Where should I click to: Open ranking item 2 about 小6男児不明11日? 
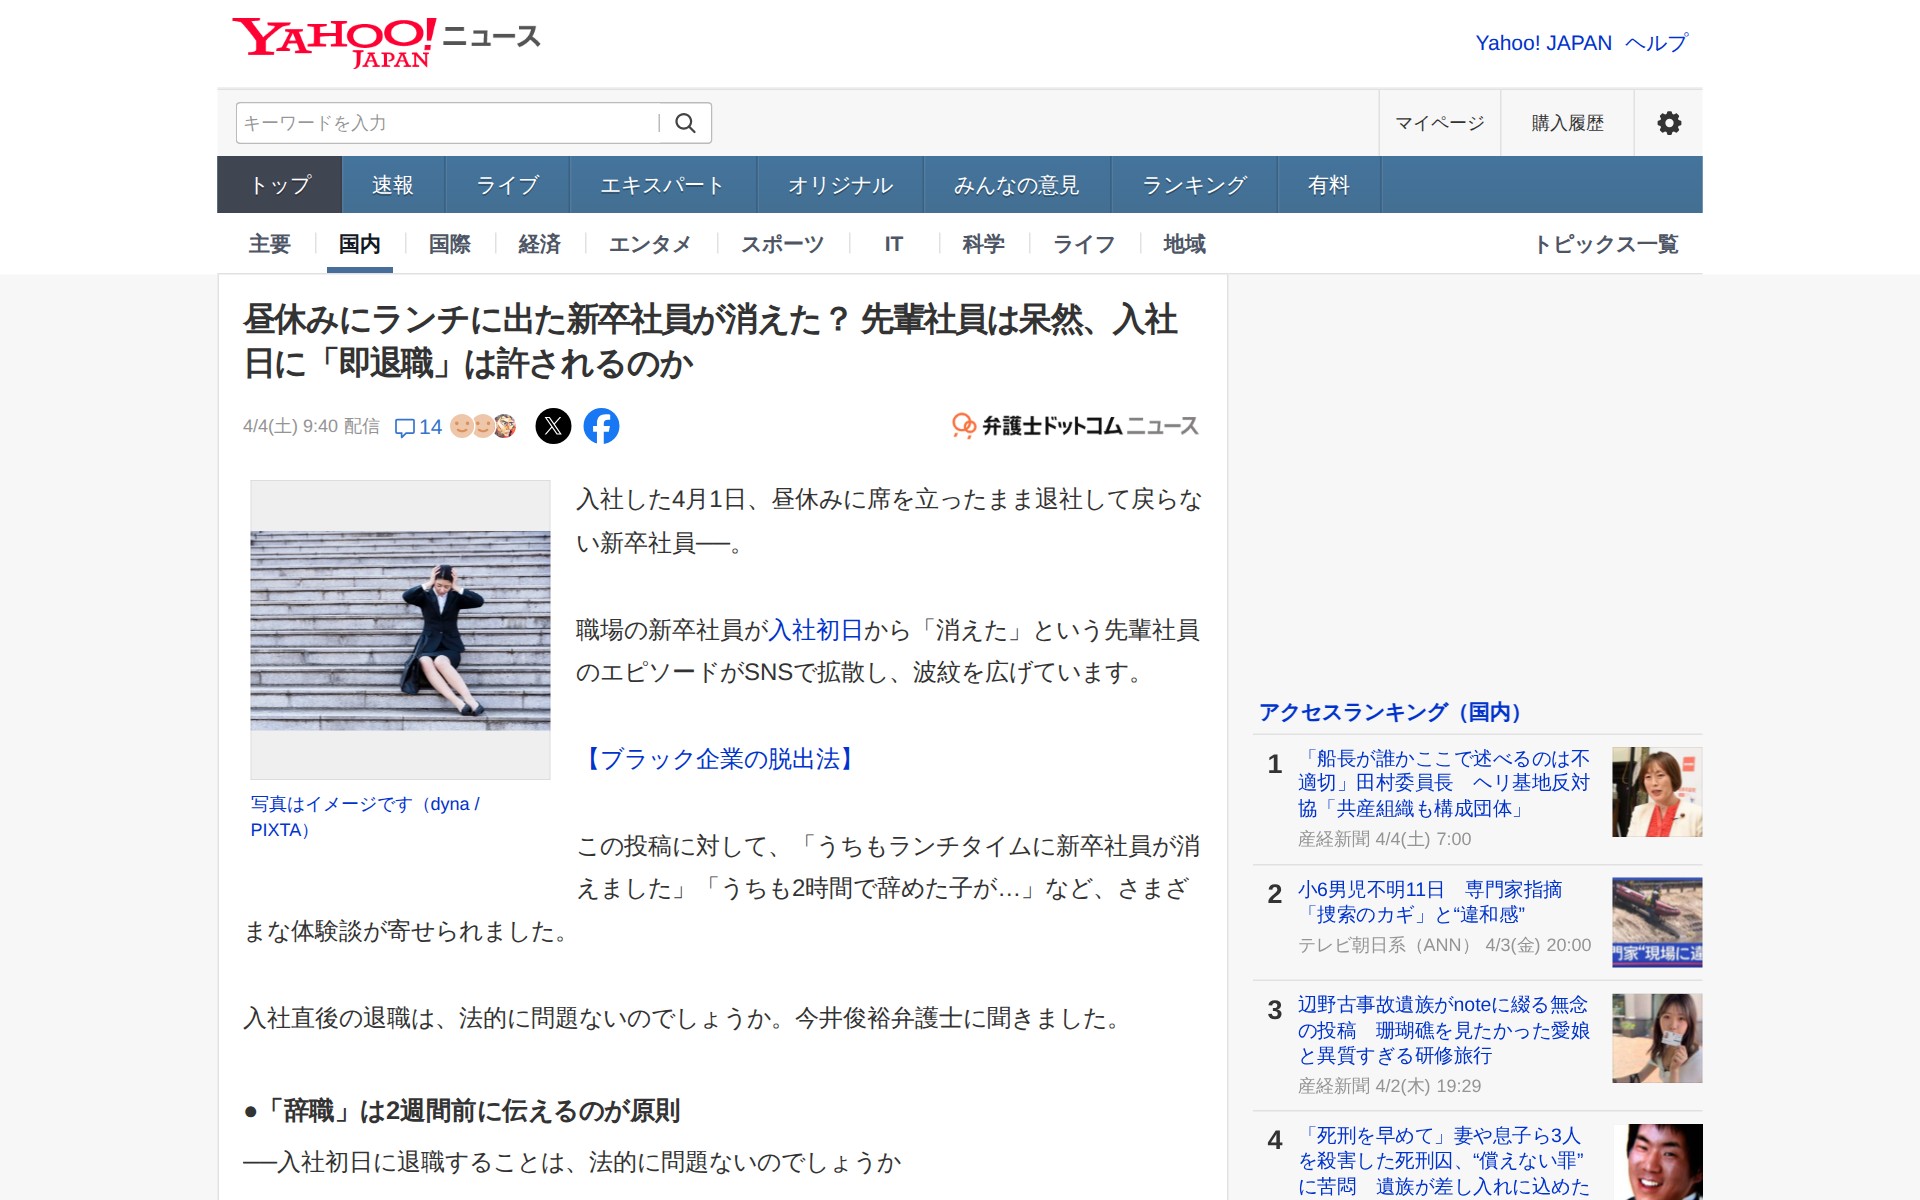(1432, 902)
